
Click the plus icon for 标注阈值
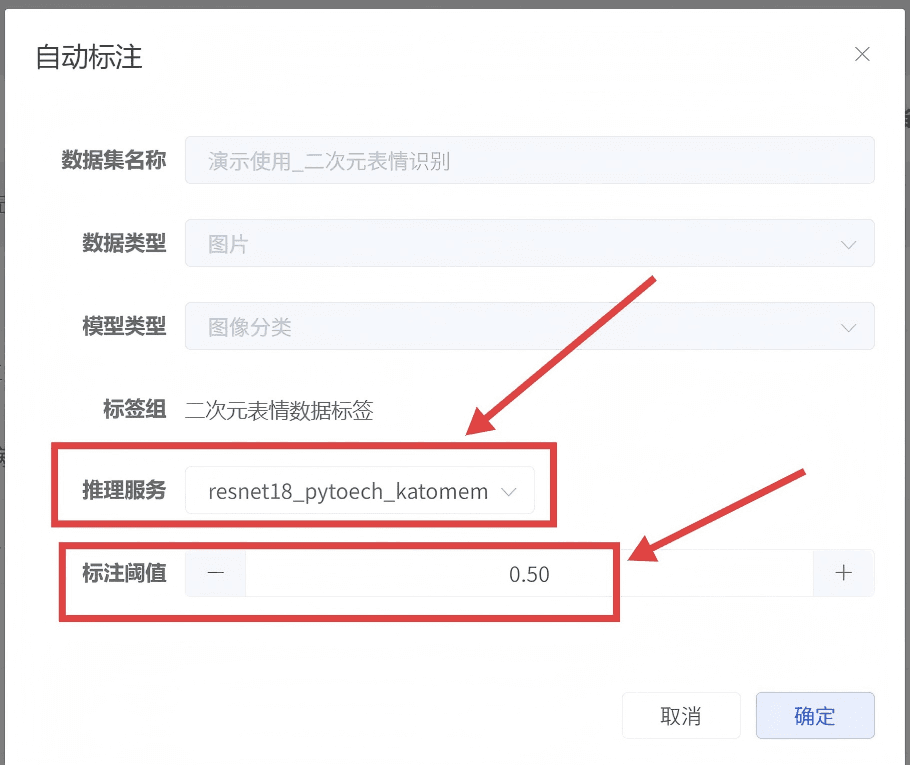[x=844, y=573]
